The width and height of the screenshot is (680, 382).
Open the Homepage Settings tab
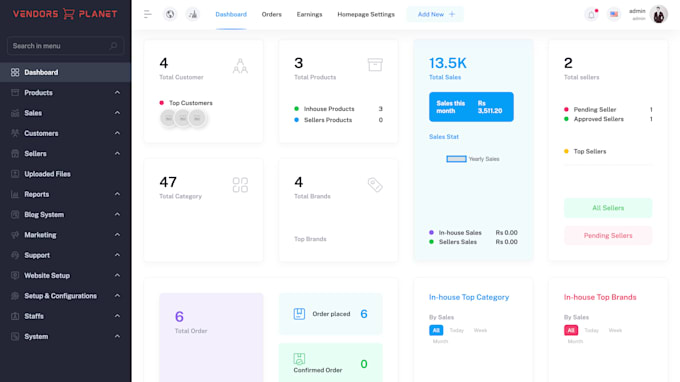tap(366, 14)
